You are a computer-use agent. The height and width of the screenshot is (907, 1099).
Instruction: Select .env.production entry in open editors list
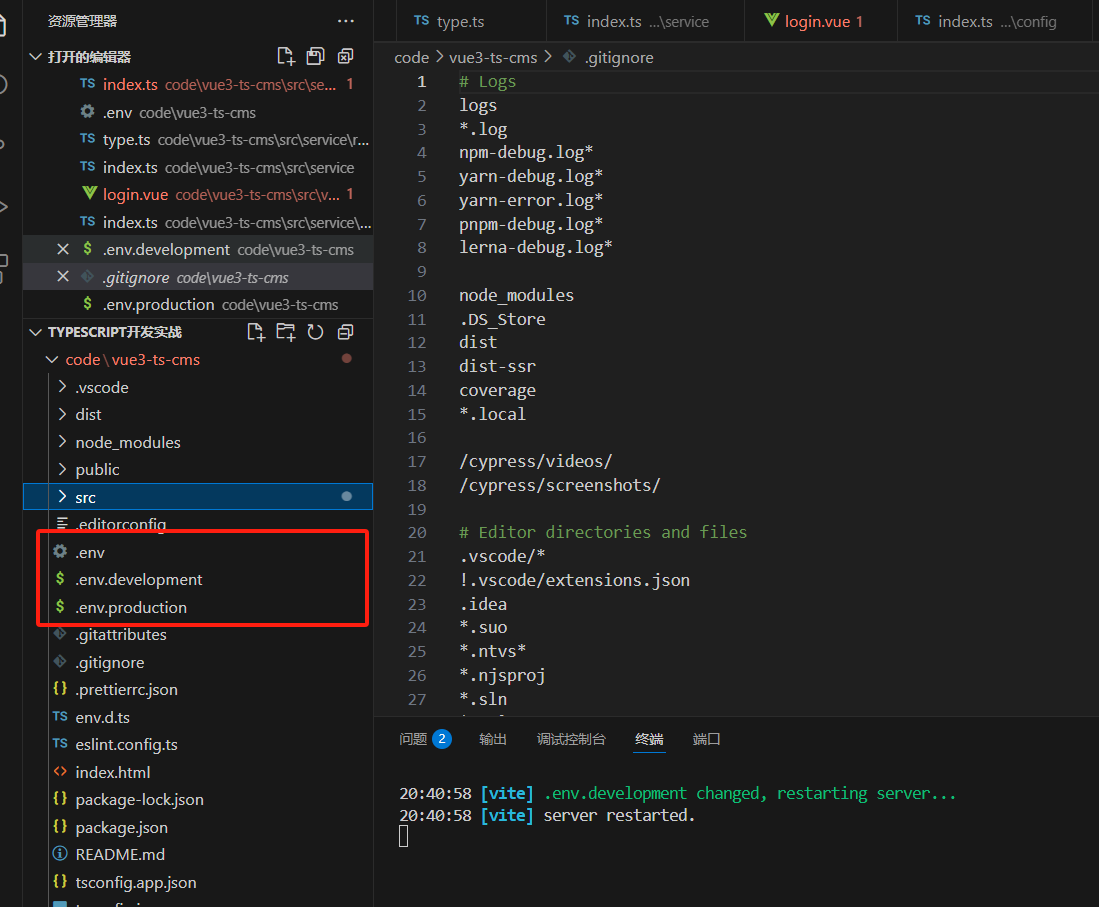click(198, 304)
